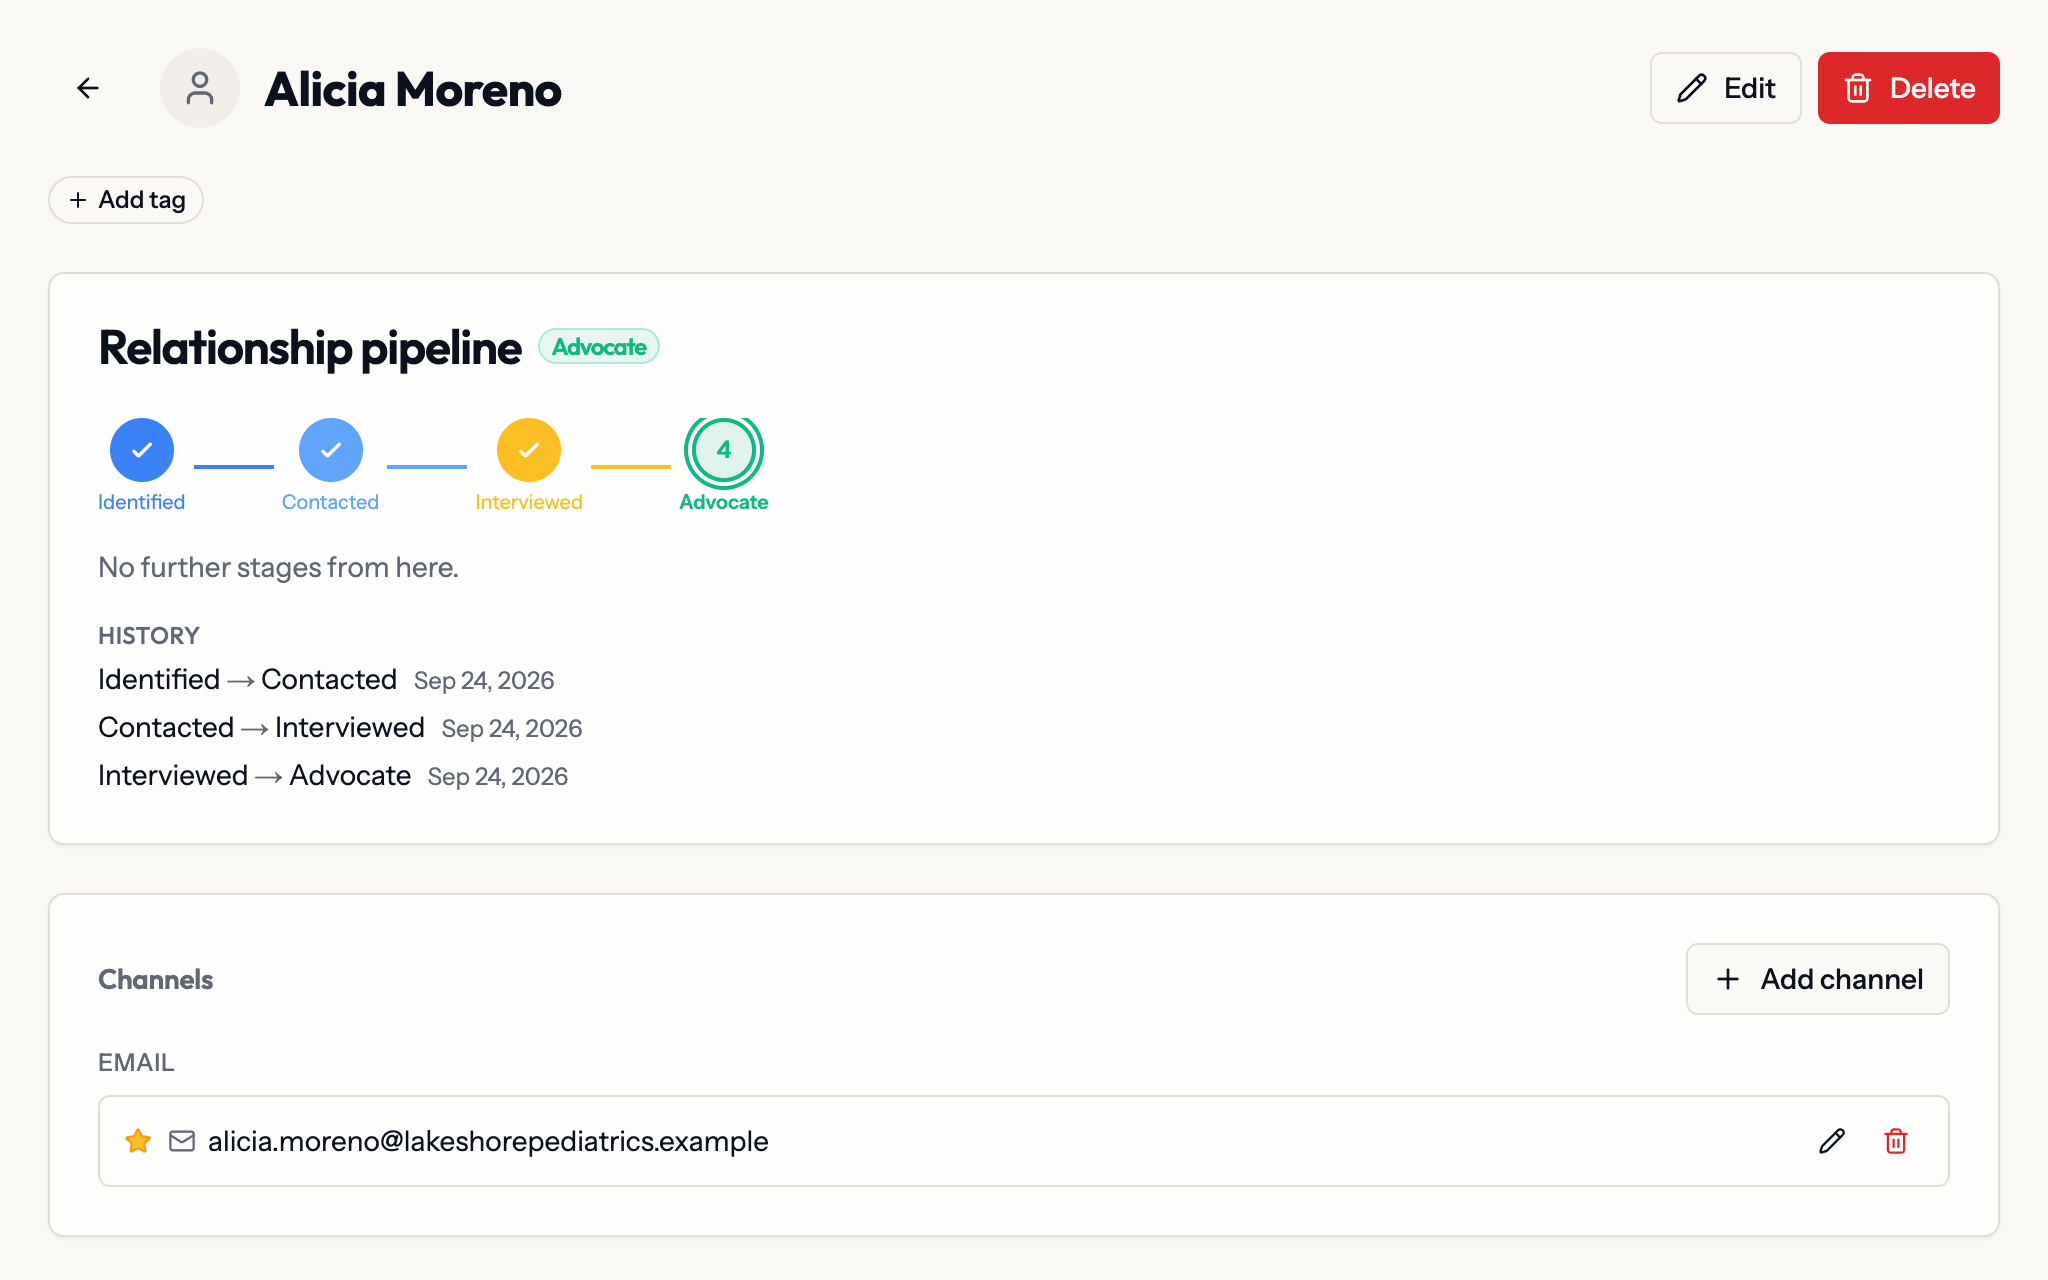Click the Identified → Contacted history entry
The image size is (2048, 1280).
[326, 680]
